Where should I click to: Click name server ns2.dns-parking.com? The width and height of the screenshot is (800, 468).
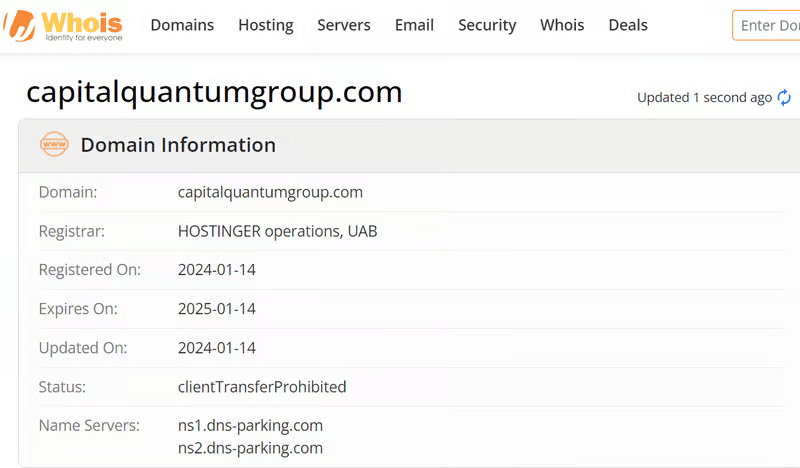(x=250, y=447)
